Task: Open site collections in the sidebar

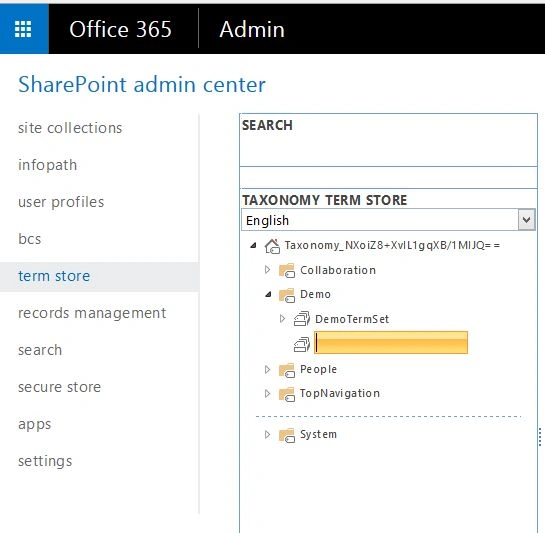Action: [70, 128]
